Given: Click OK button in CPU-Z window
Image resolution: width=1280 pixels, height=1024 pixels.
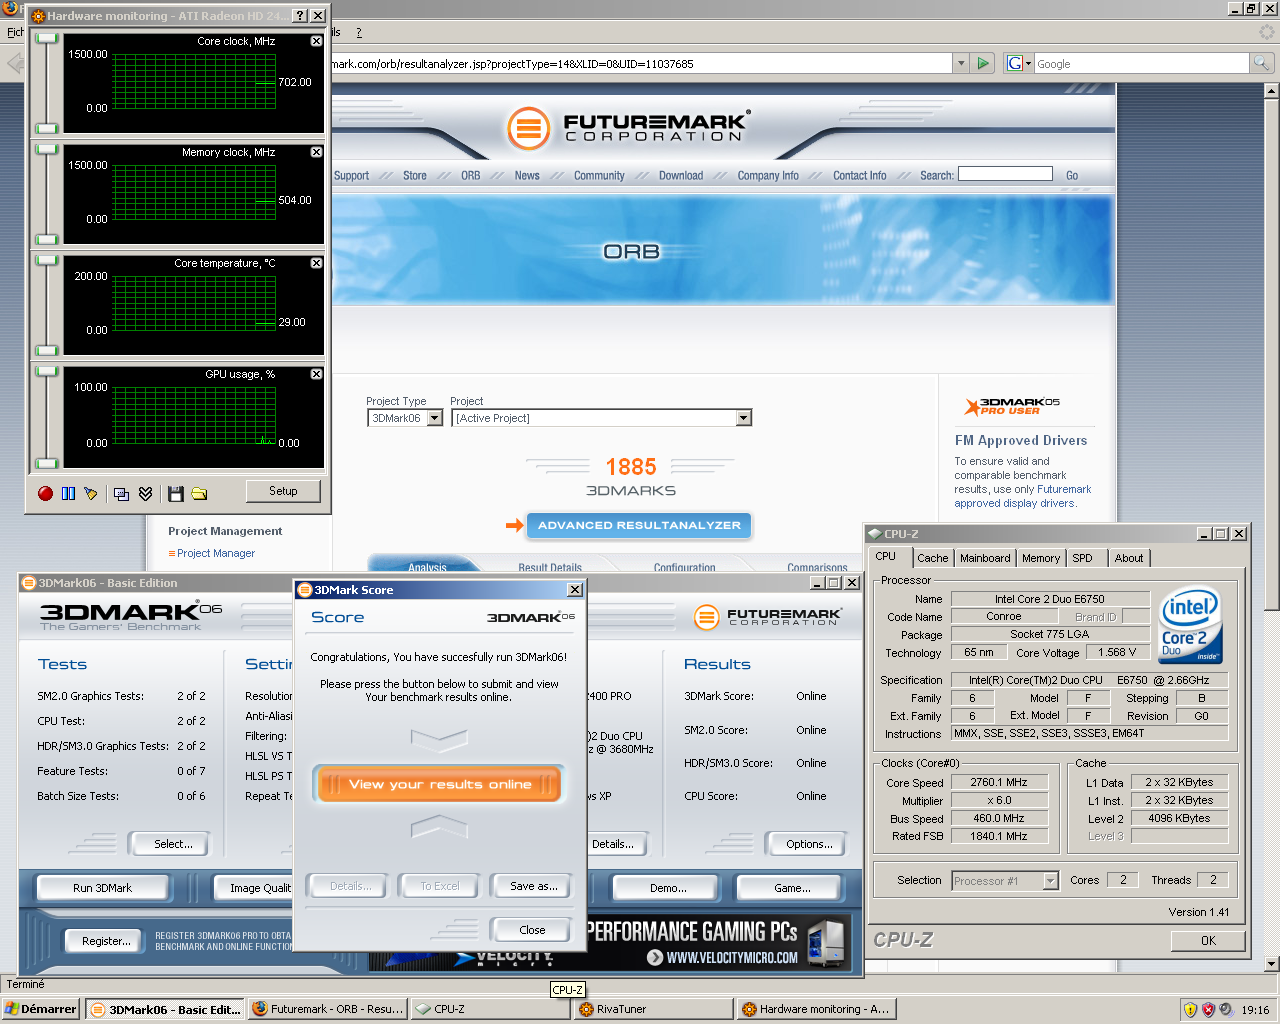Looking at the screenshot, I should tap(1208, 940).
